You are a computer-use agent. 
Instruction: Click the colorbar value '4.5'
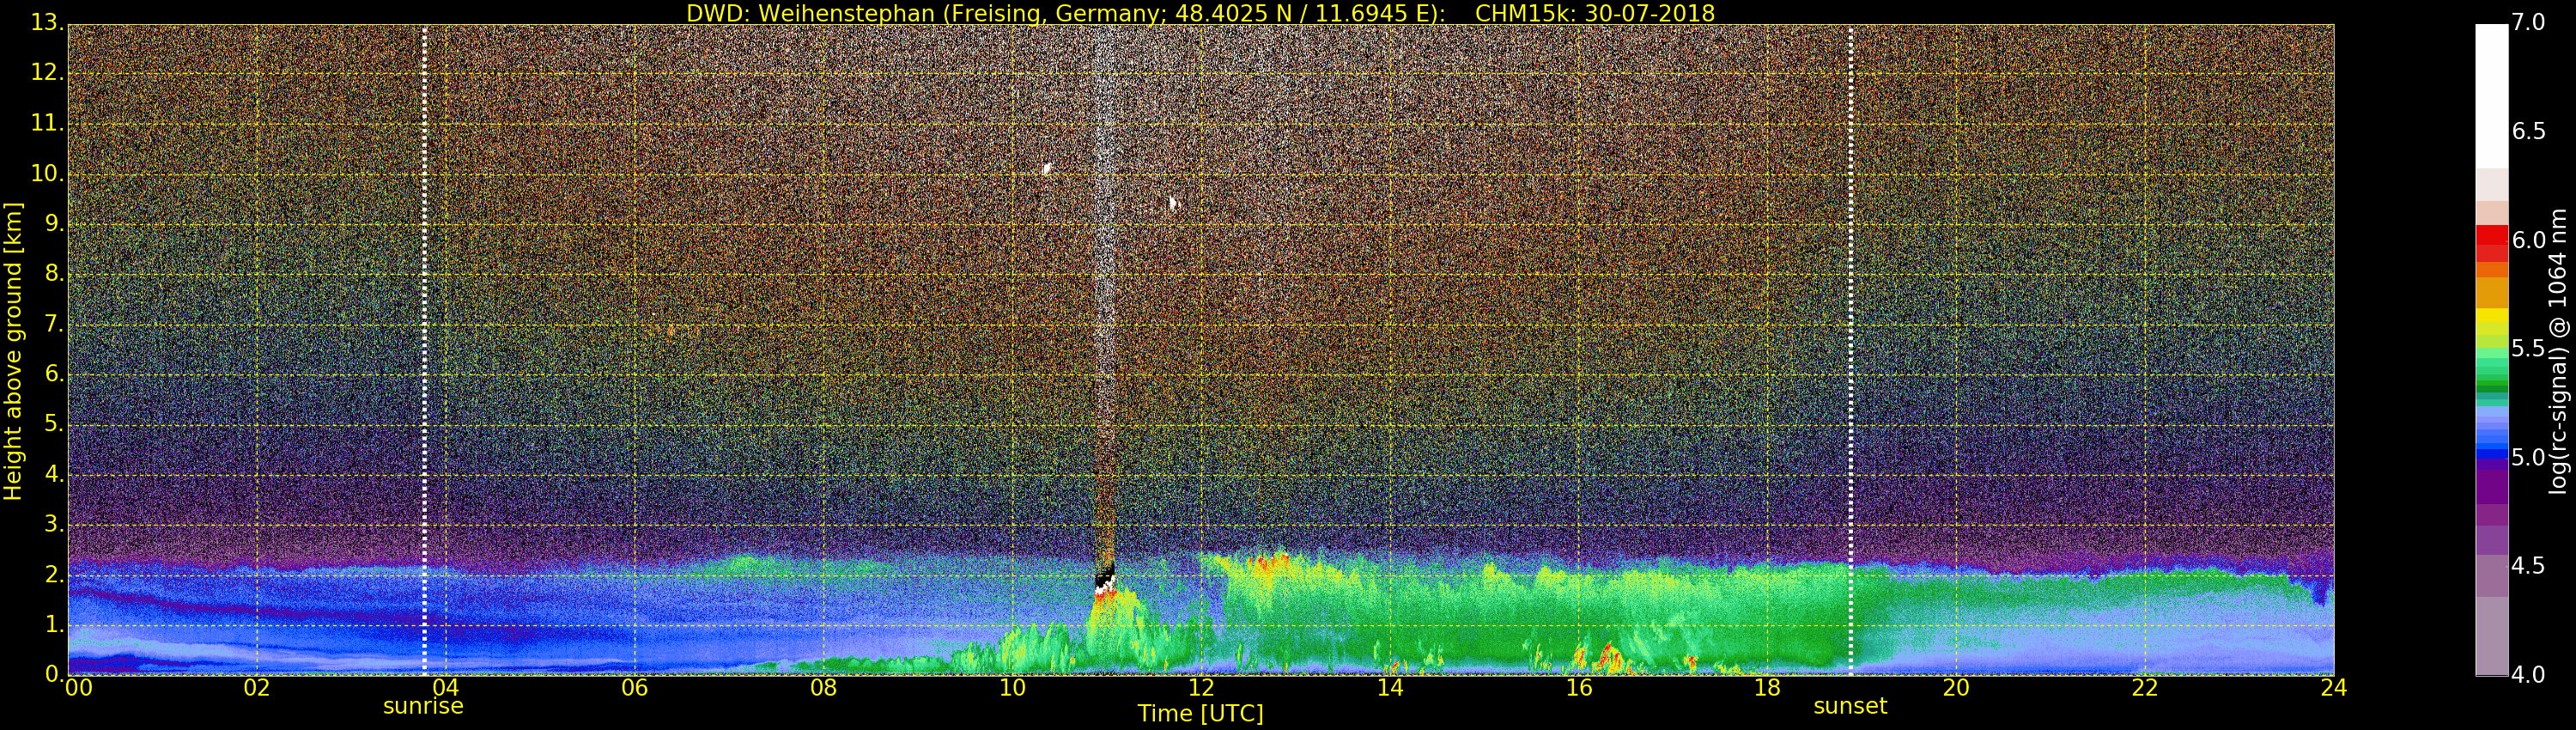pos(2529,566)
